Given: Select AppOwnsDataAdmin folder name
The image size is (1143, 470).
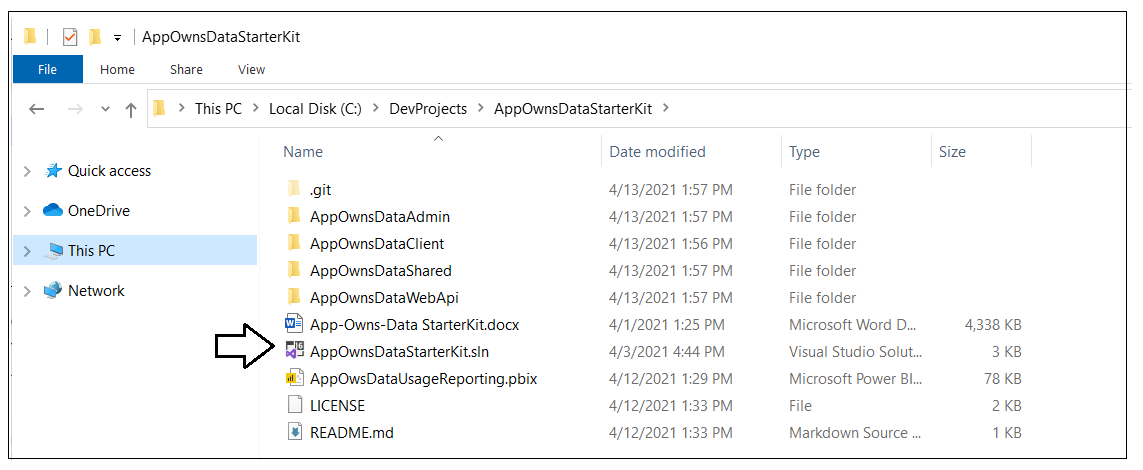Looking at the screenshot, I should pos(380,216).
